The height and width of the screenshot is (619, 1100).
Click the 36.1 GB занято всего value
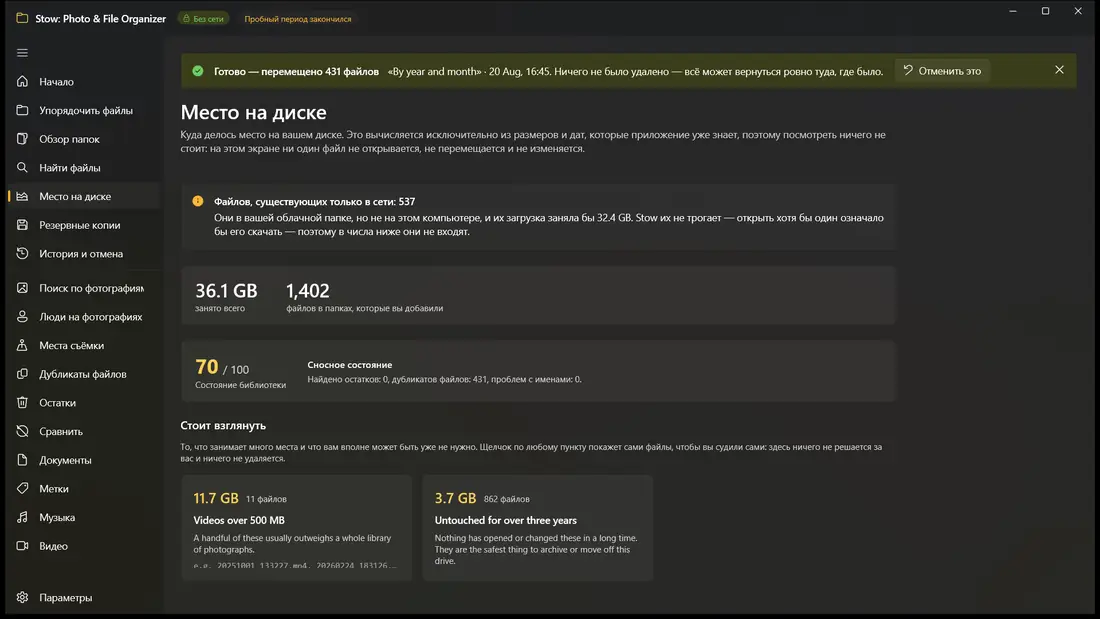tap(226, 291)
